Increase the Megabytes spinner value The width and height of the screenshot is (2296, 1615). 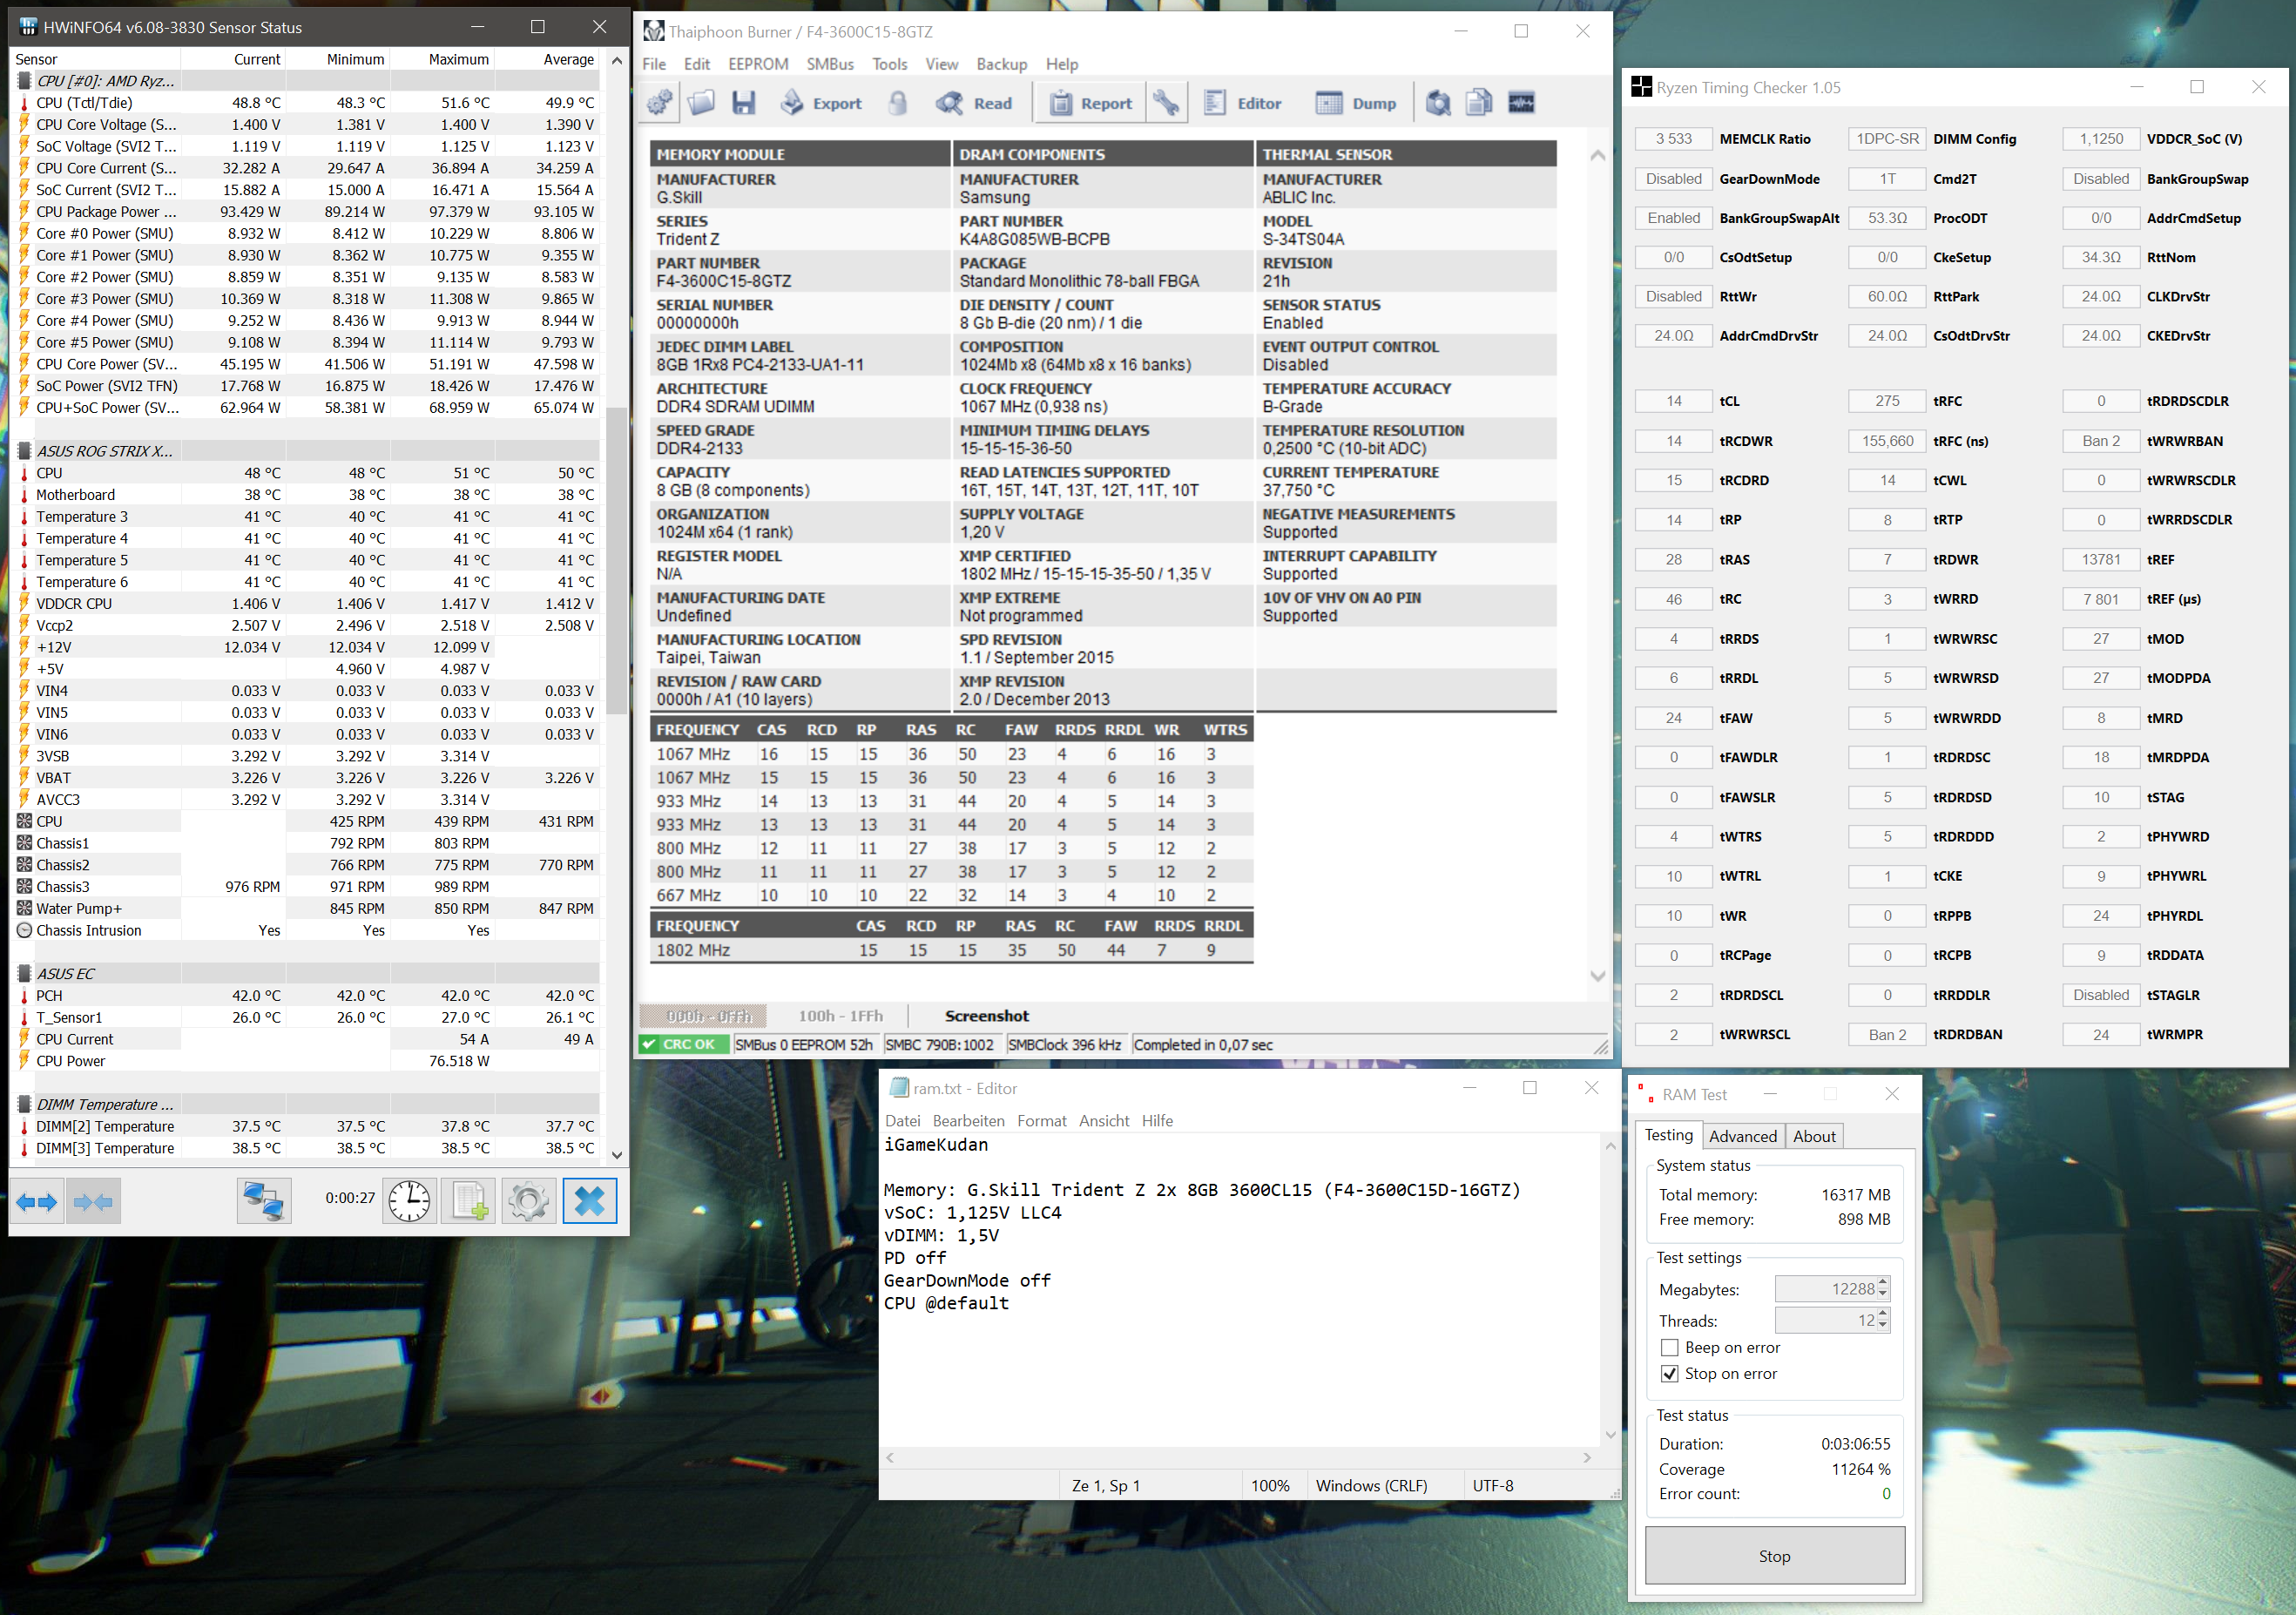pyautogui.click(x=1883, y=1283)
